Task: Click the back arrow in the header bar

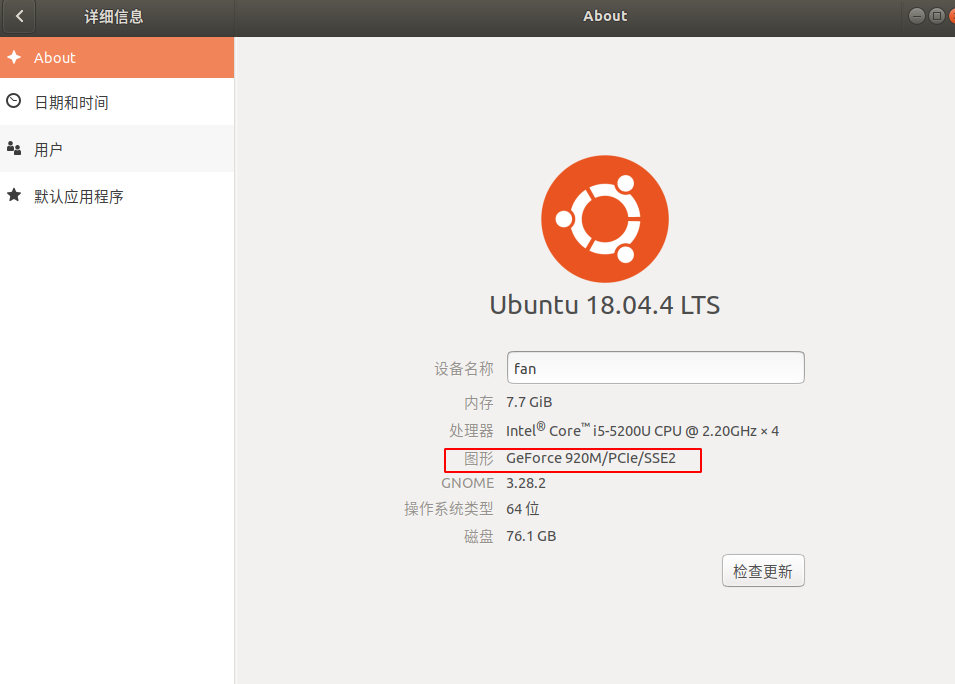Action: tap(19, 16)
